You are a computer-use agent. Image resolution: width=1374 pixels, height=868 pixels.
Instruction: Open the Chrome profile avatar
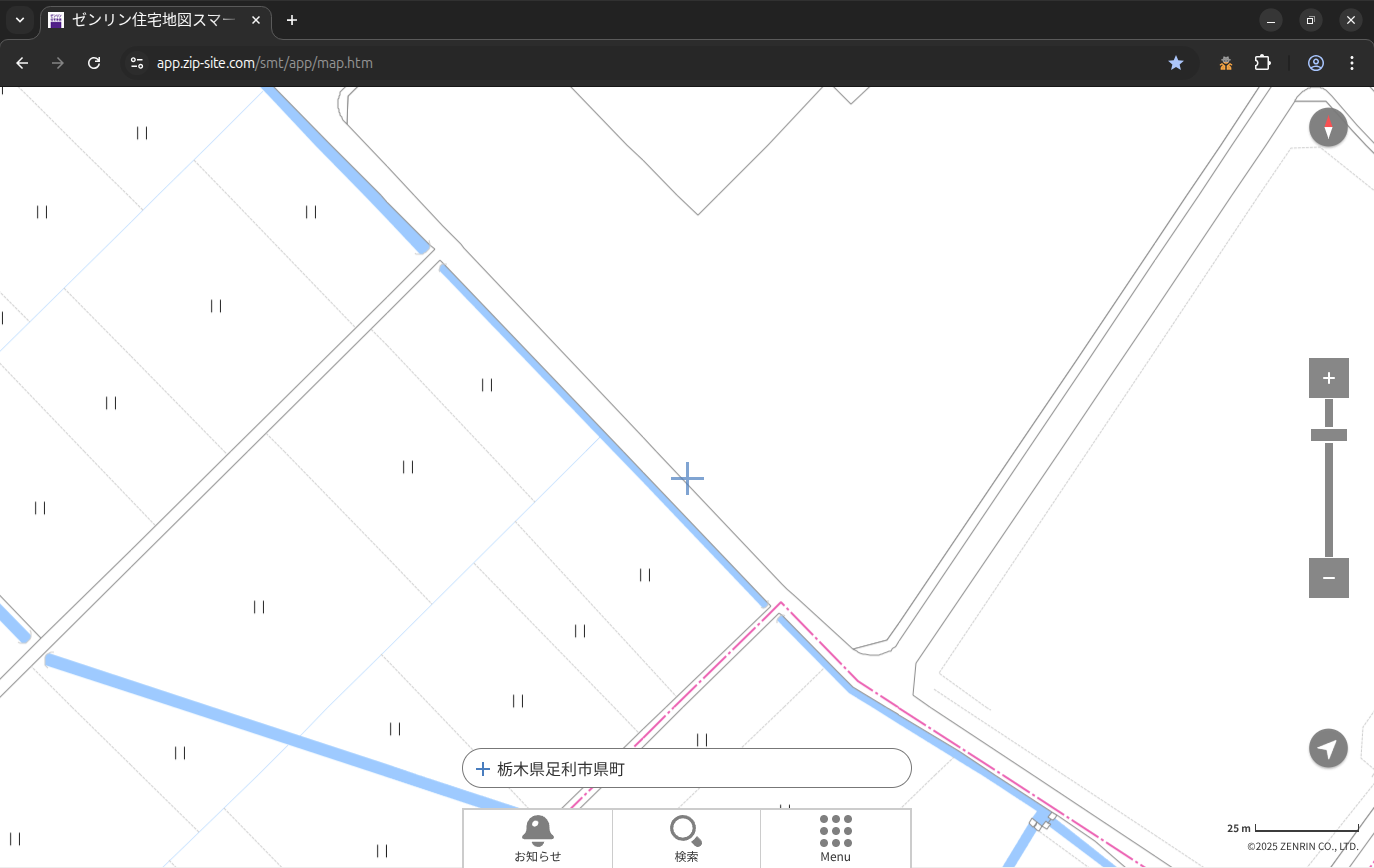1315,63
